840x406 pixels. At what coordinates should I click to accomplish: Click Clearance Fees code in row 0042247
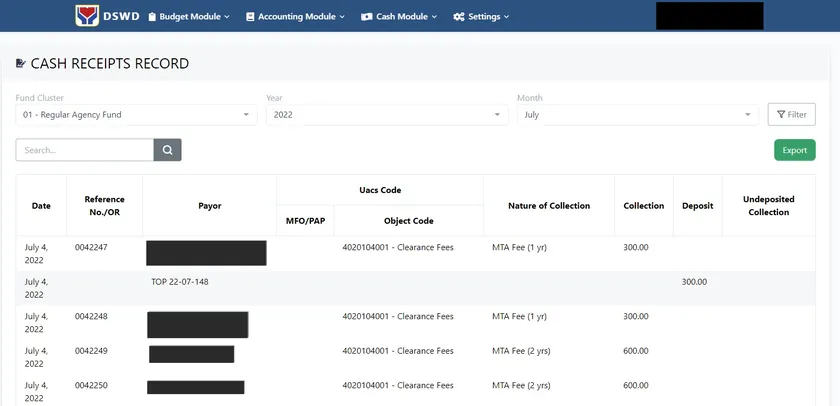[x=398, y=247]
